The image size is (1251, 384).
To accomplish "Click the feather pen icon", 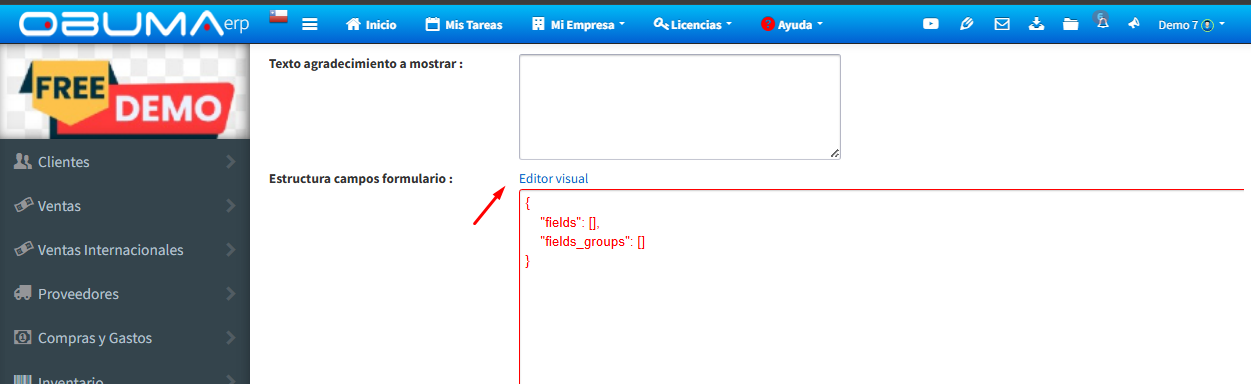I will [x=966, y=25].
